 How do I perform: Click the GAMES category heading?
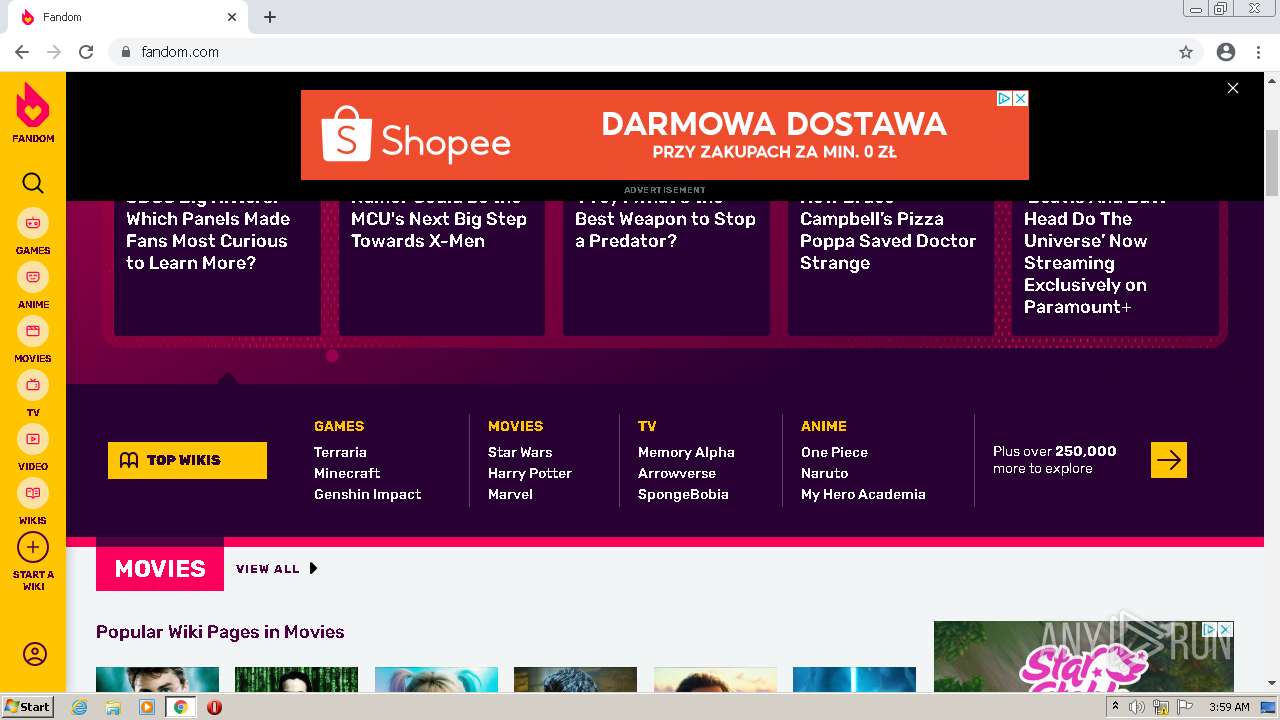click(x=339, y=426)
